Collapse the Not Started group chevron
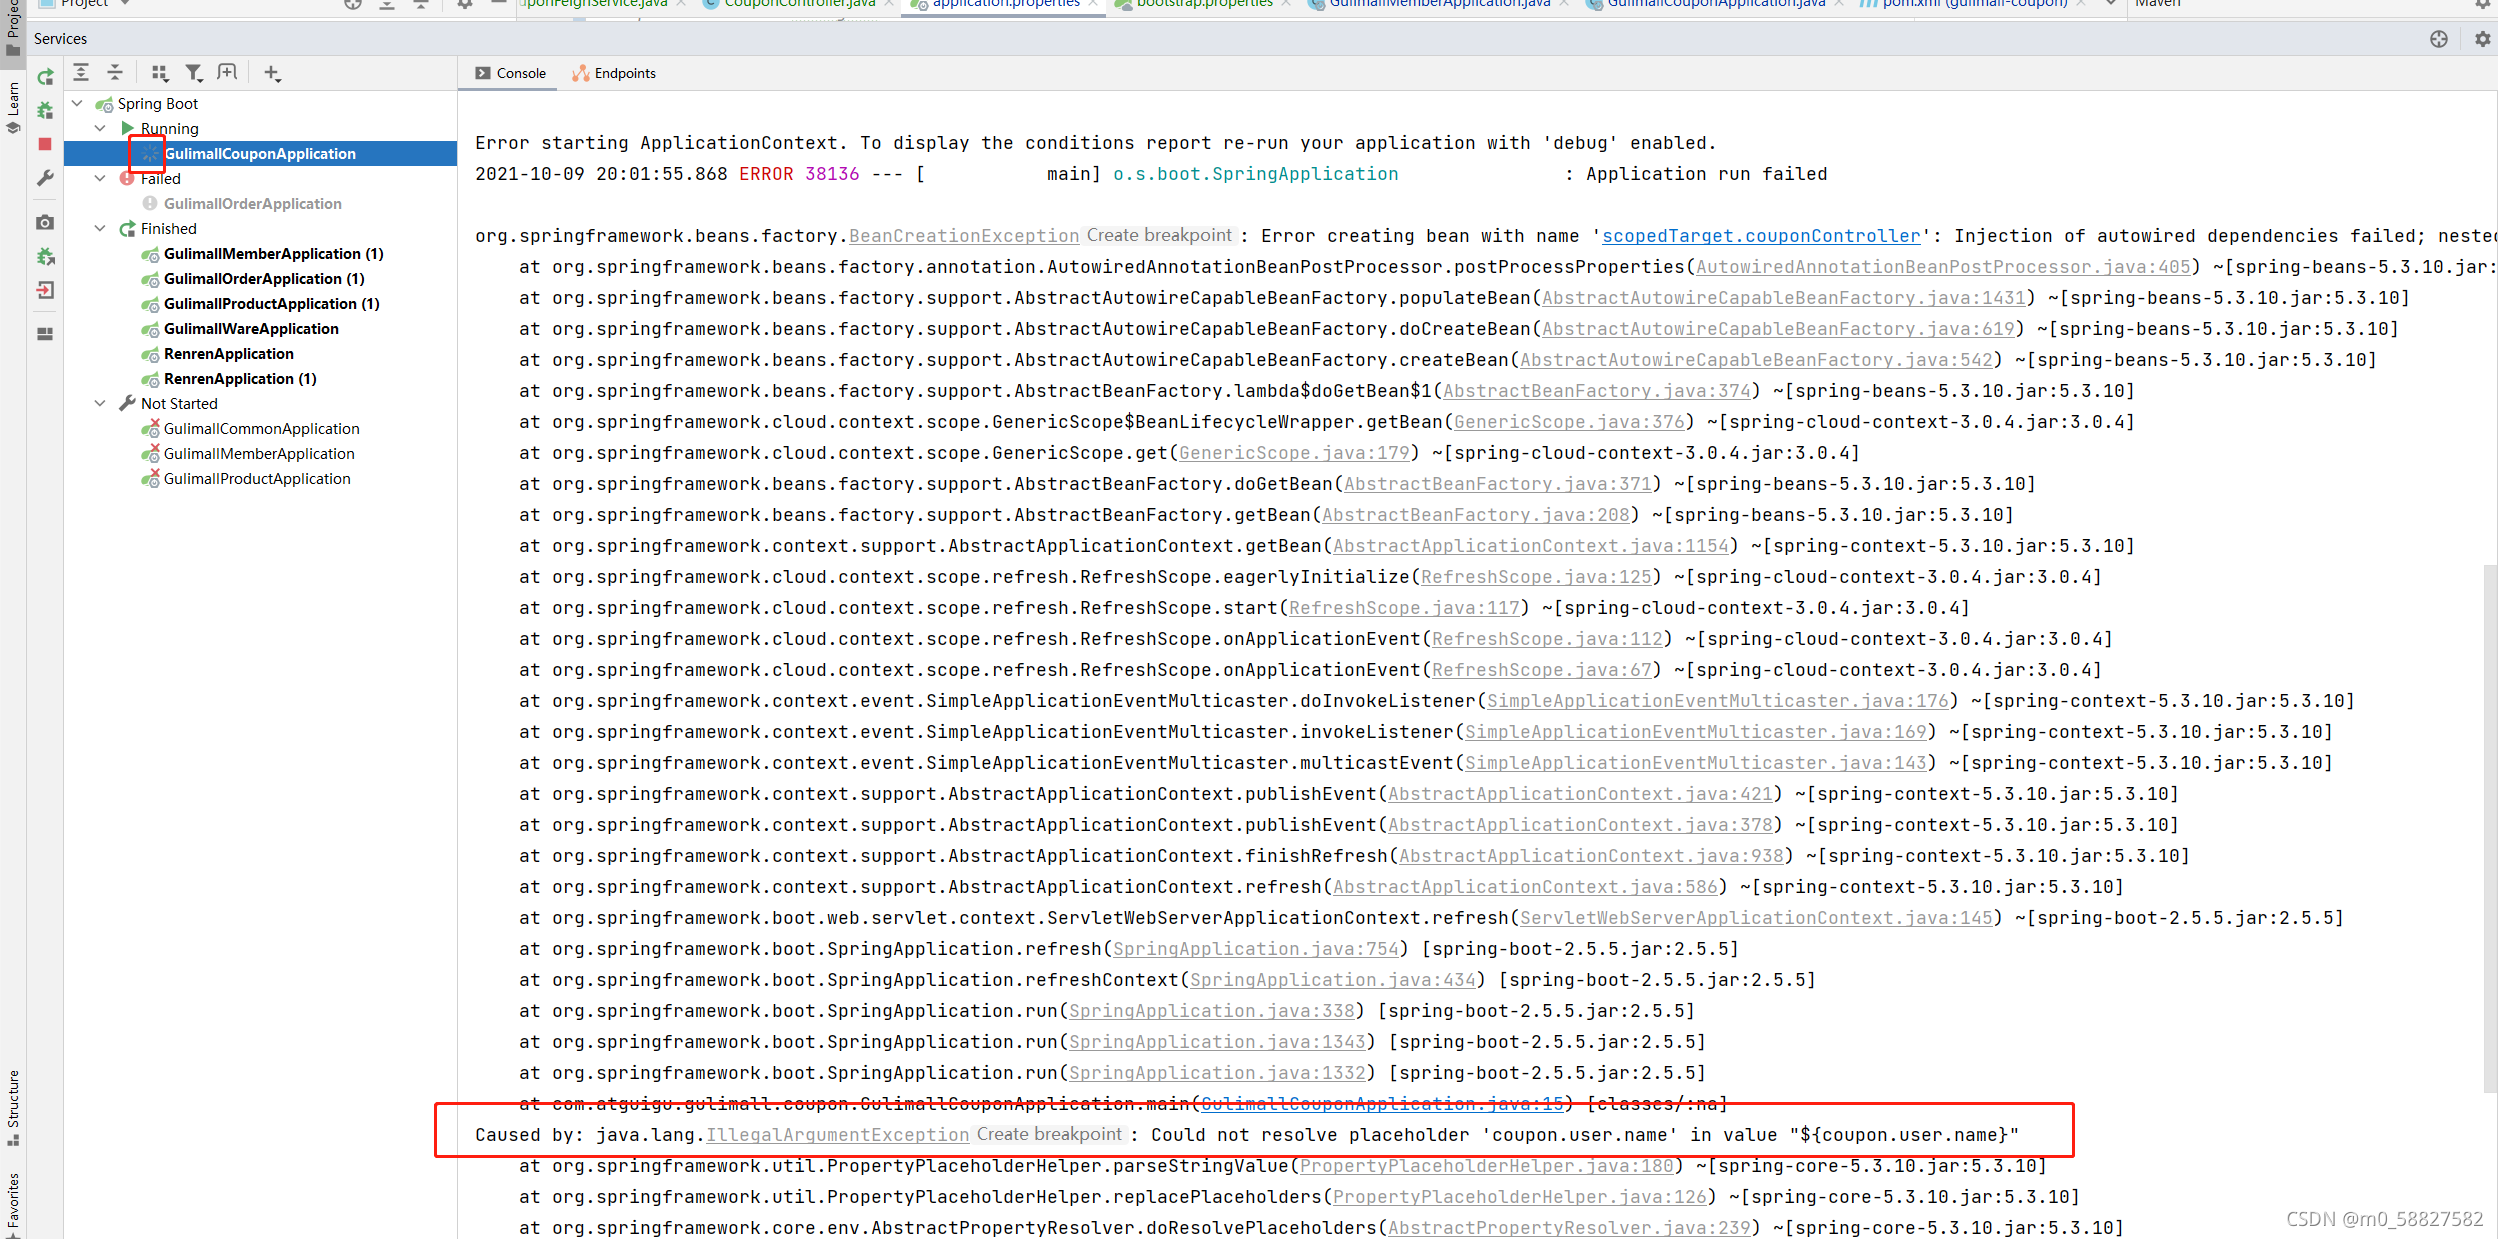This screenshot has height=1239, width=2498. click(x=100, y=403)
